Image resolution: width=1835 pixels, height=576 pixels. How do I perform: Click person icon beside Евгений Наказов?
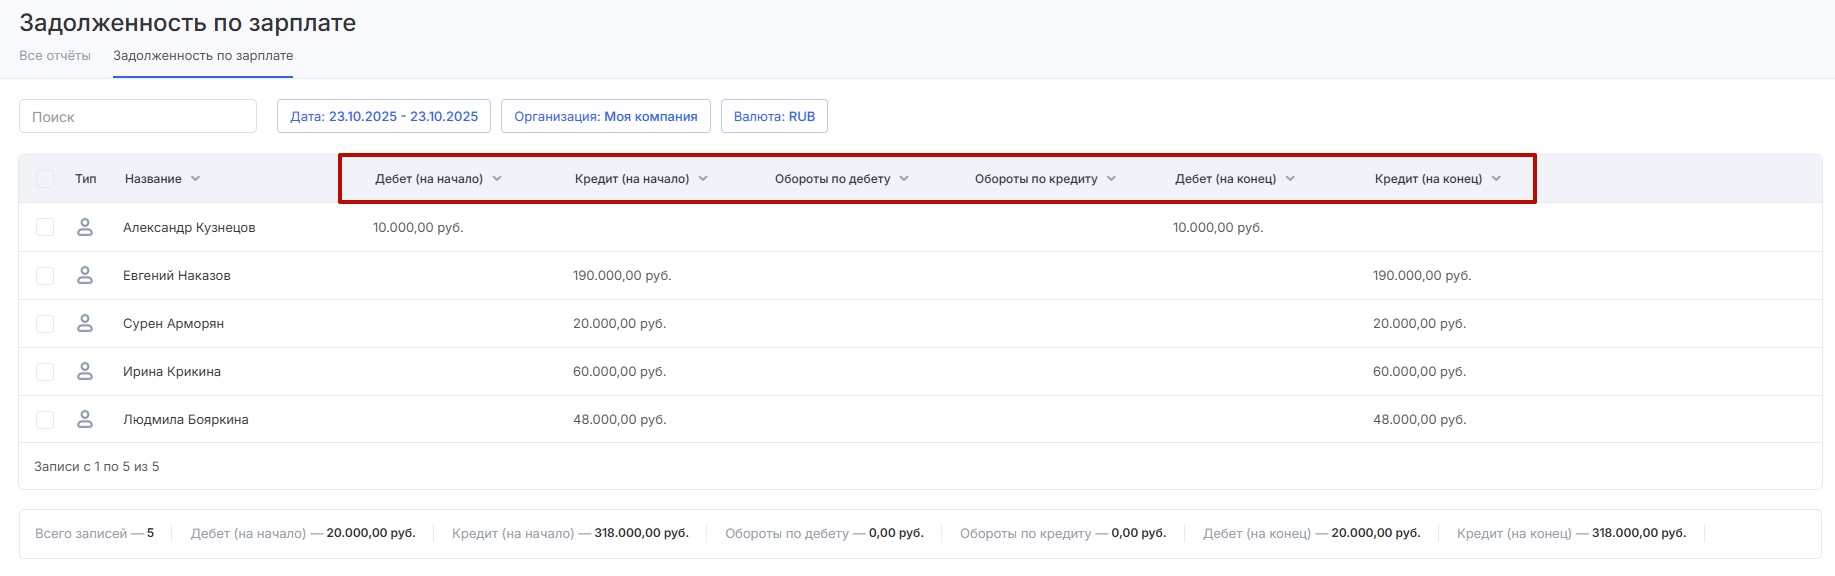(x=85, y=275)
